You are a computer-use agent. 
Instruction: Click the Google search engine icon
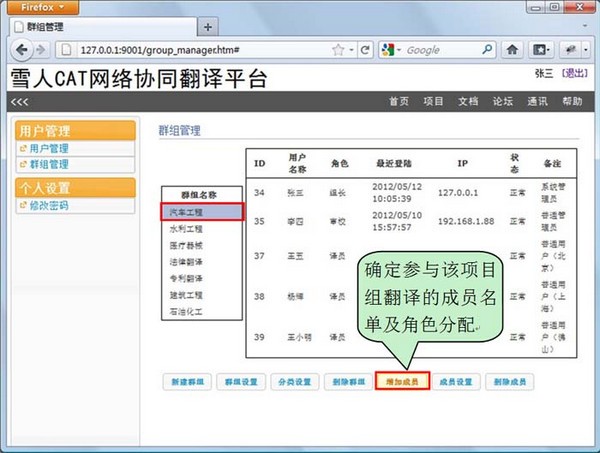coord(388,50)
